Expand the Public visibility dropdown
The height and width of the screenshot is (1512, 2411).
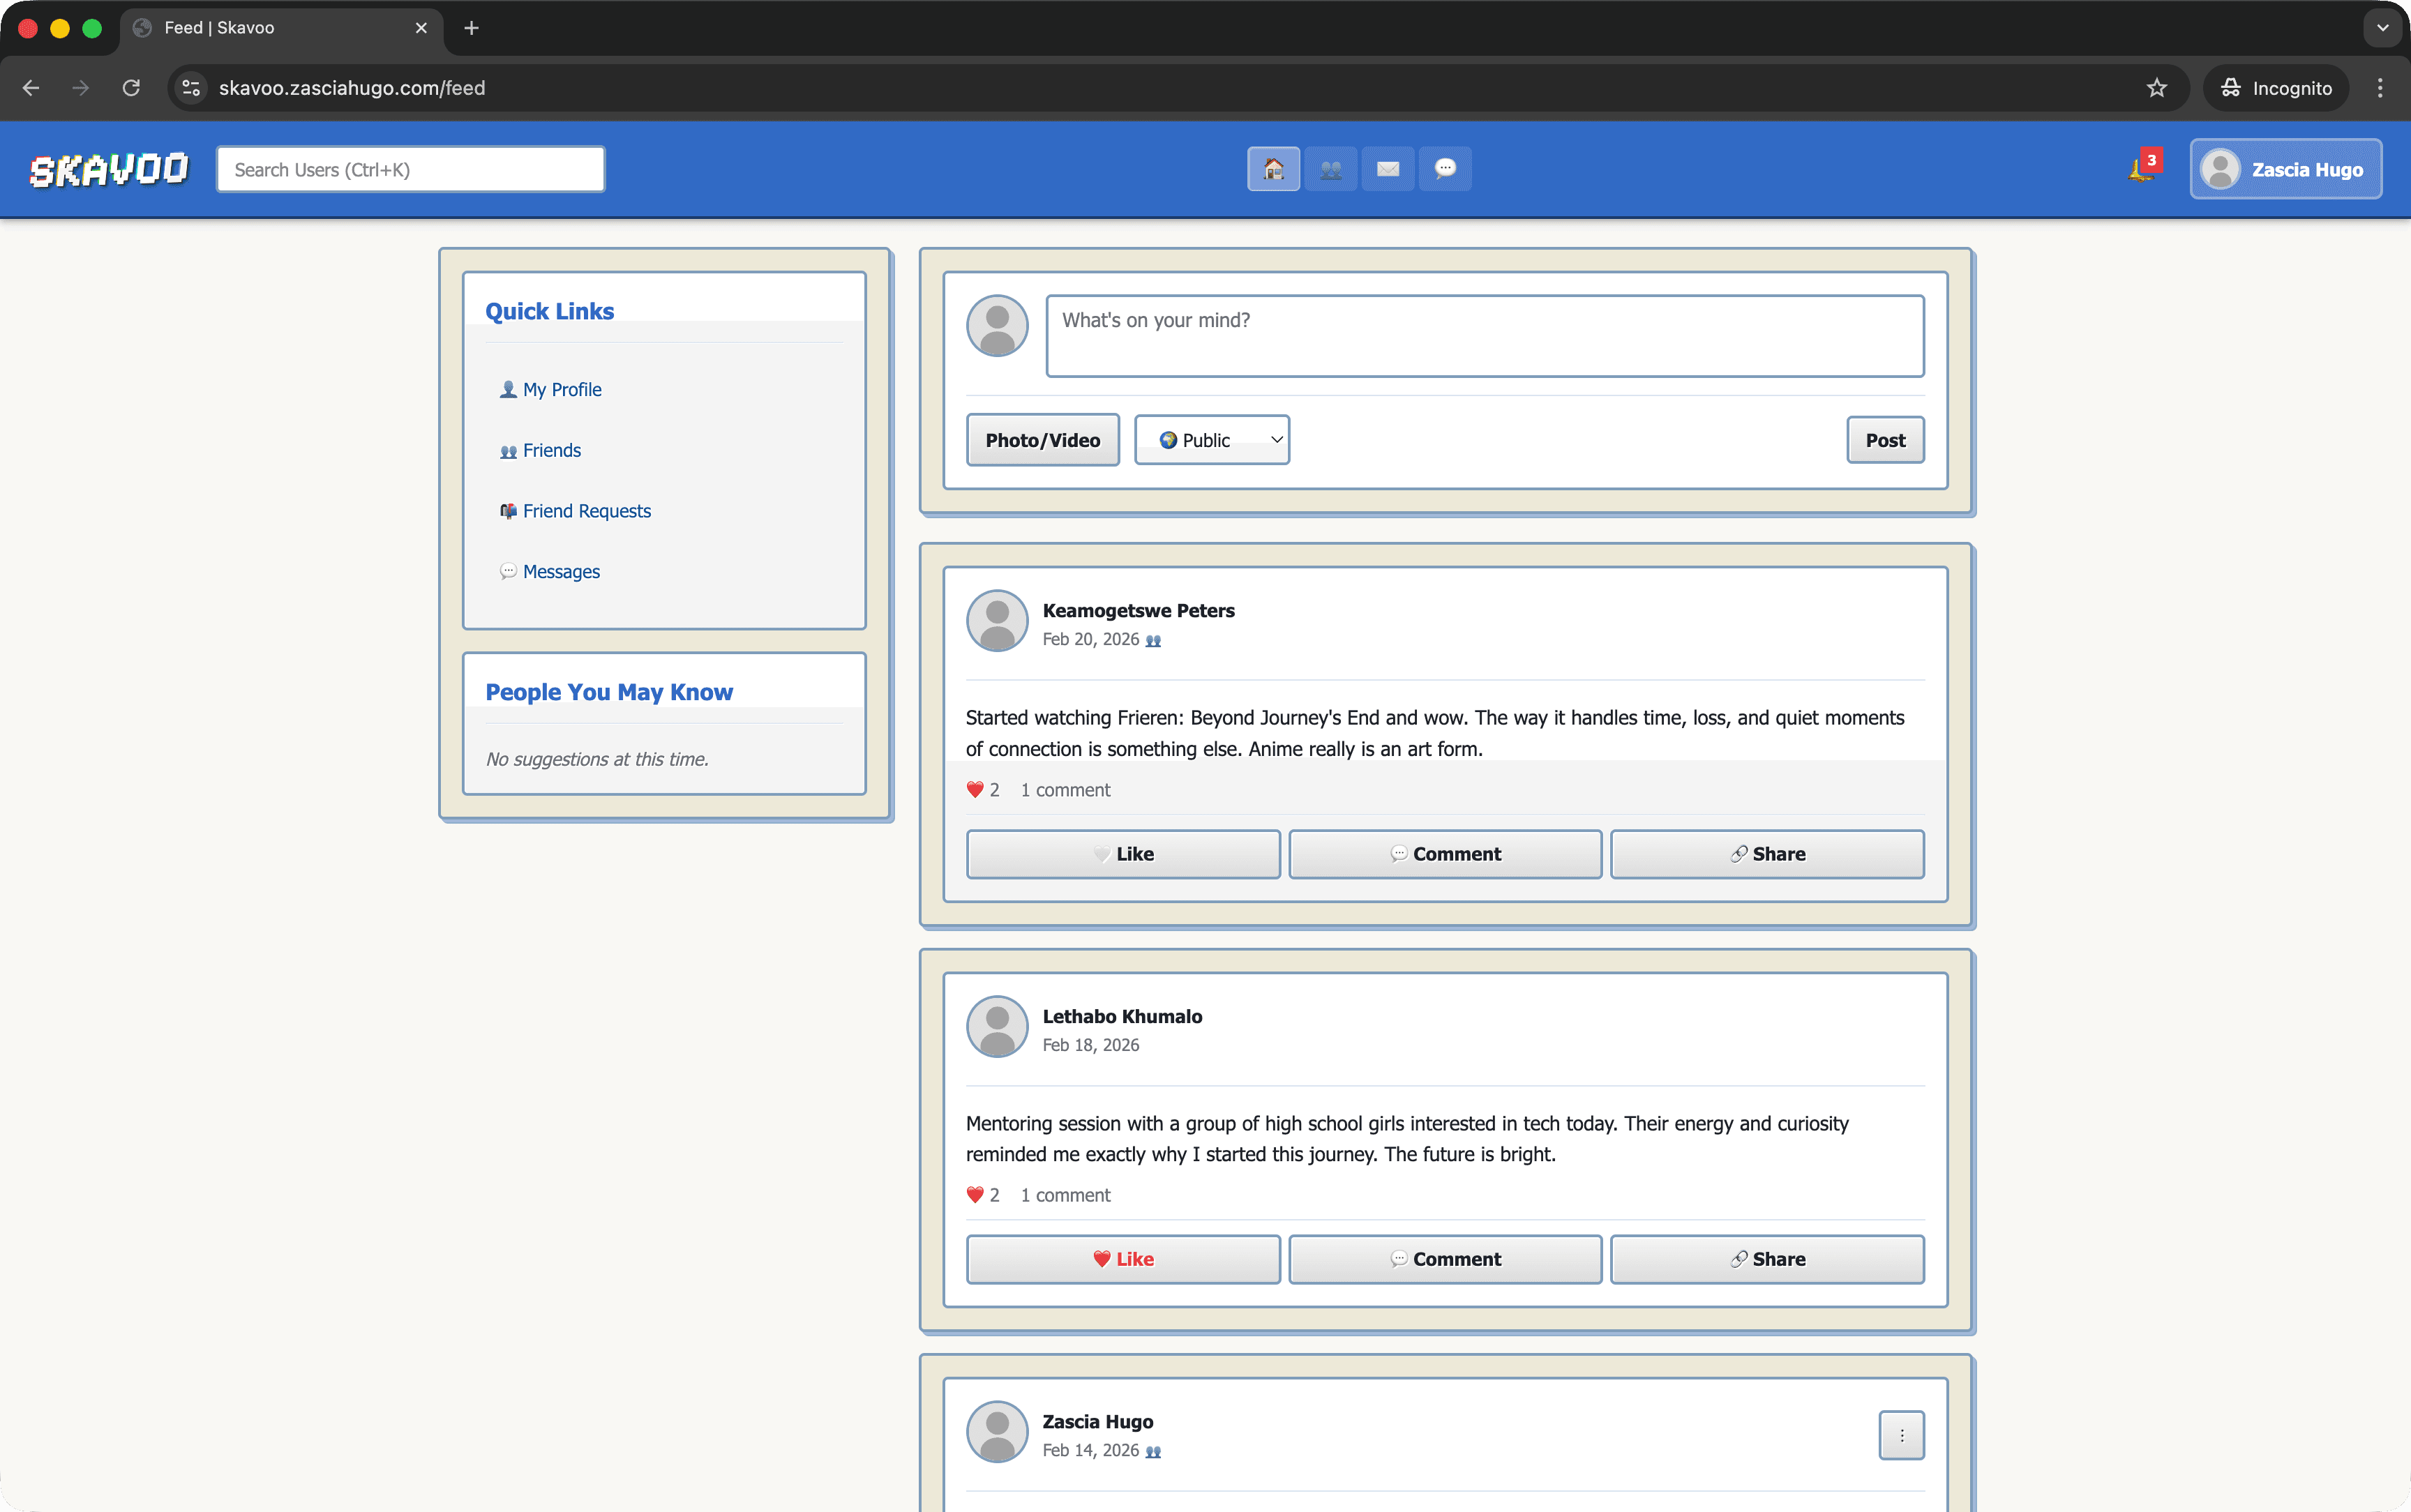point(1211,440)
